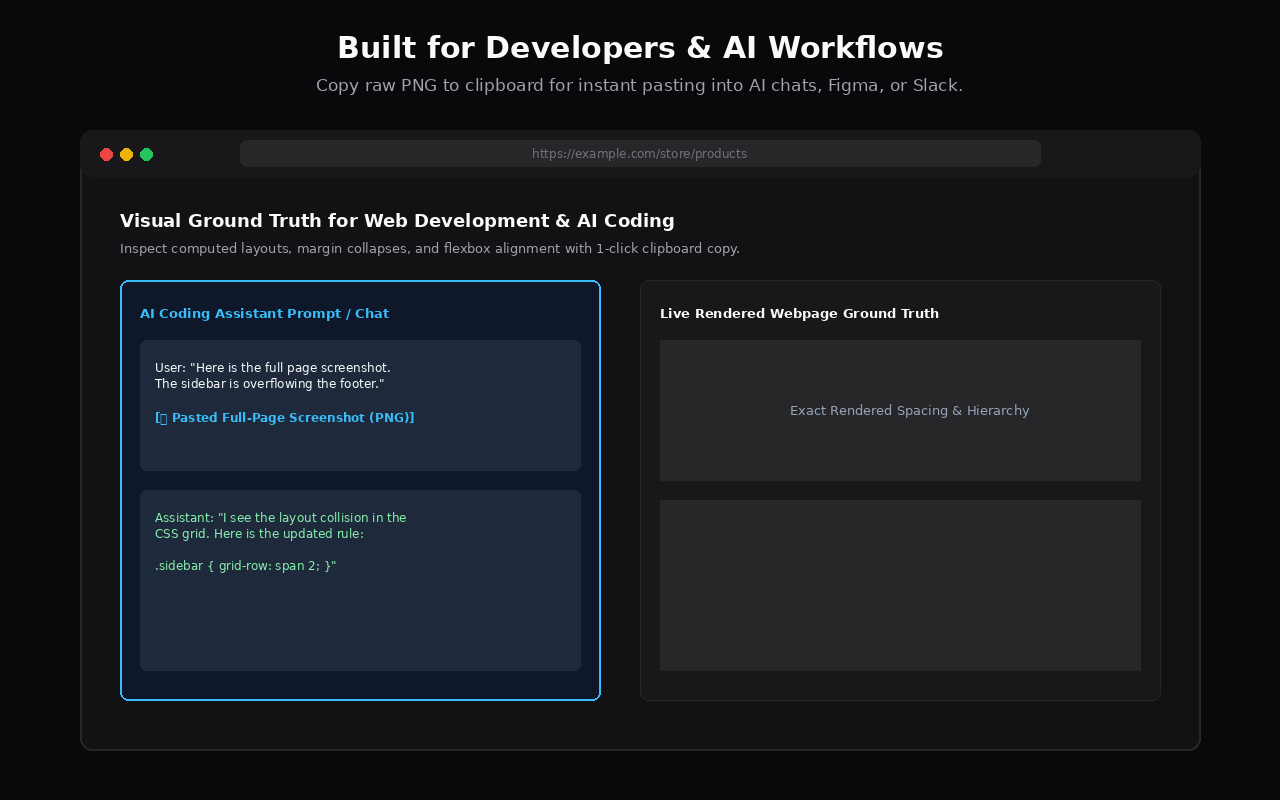Click the red close dot in mock browser

[106, 154]
